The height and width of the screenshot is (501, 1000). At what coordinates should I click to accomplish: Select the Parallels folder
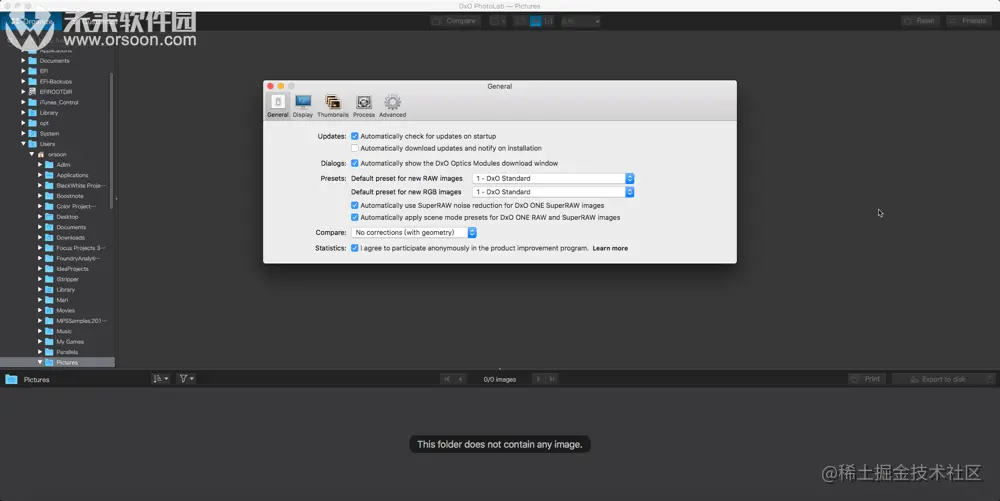tap(67, 352)
